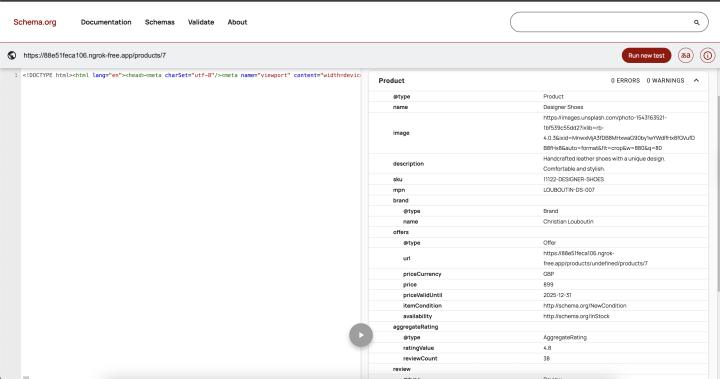The width and height of the screenshot is (720, 379).
Task: Select the reviewCount value 38
Action: 546,358
